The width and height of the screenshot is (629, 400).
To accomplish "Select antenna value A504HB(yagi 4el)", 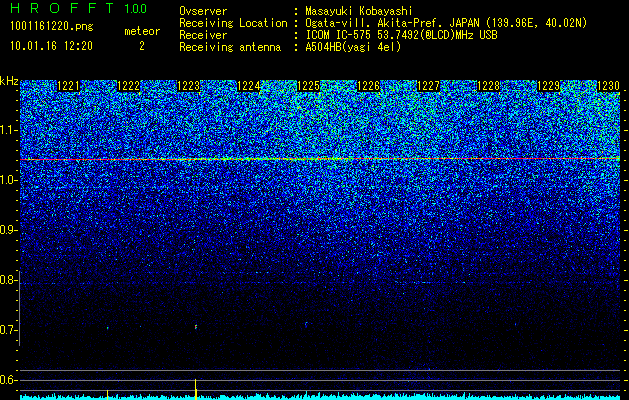I will tap(353, 47).
